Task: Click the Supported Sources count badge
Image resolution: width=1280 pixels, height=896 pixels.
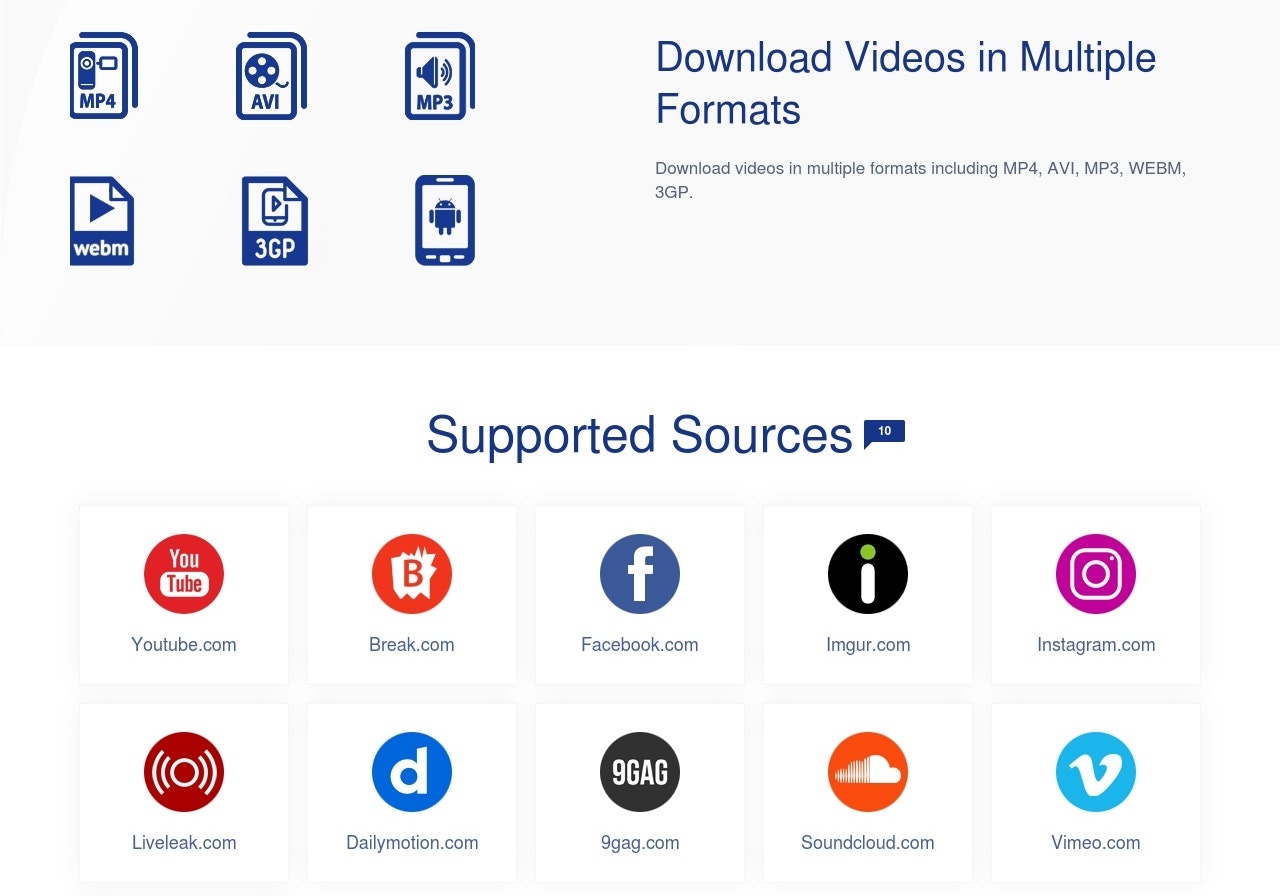Action: click(x=884, y=433)
